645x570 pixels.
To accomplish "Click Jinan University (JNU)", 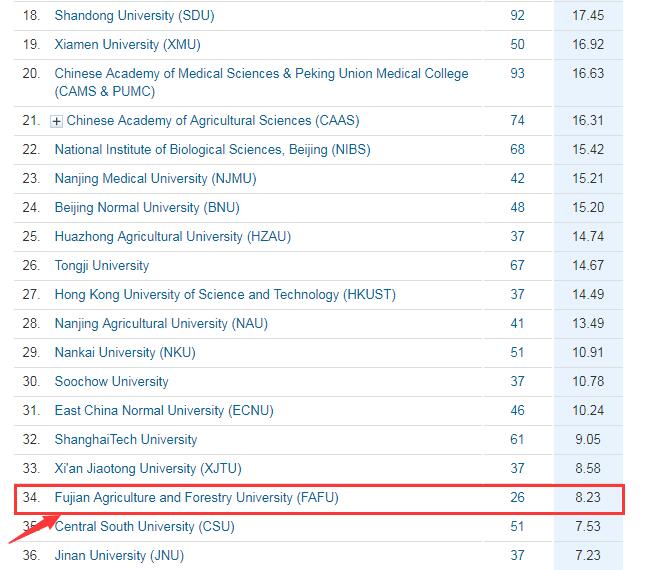I will click(119, 556).
